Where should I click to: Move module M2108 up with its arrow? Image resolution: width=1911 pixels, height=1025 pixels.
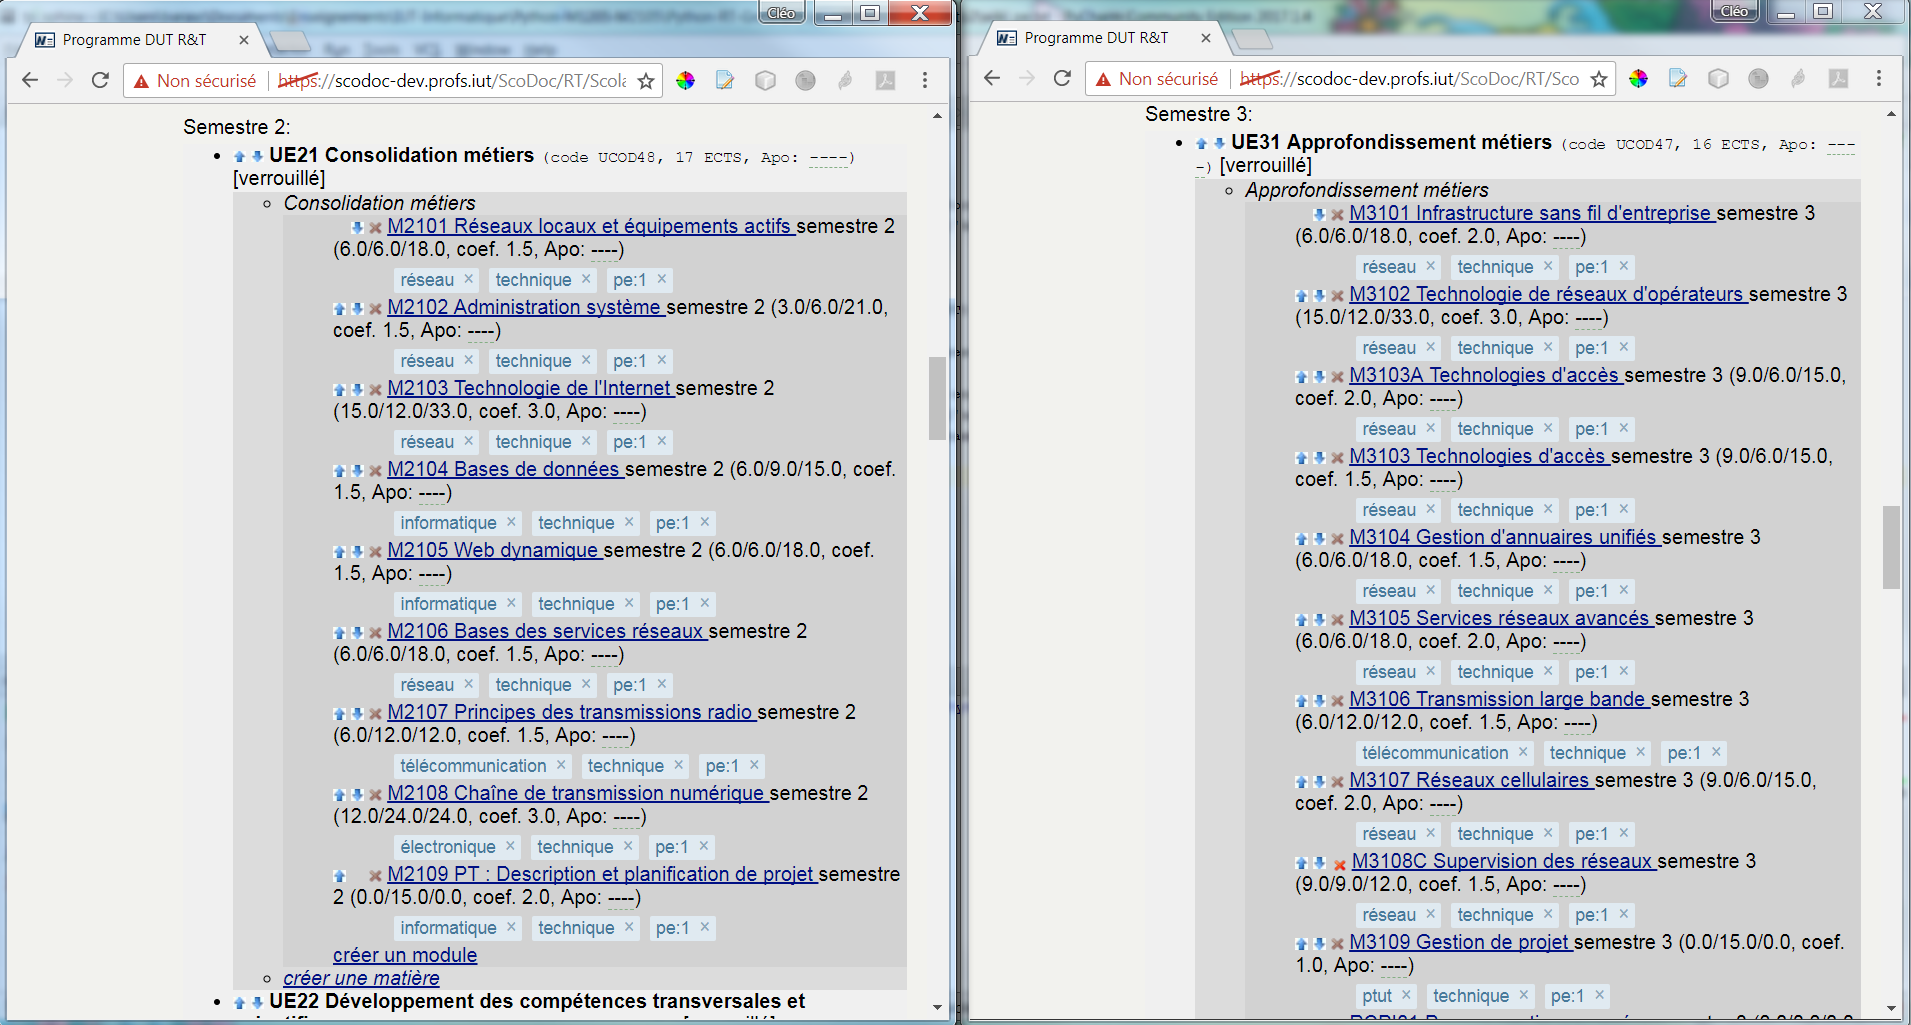tap(339, 795)
